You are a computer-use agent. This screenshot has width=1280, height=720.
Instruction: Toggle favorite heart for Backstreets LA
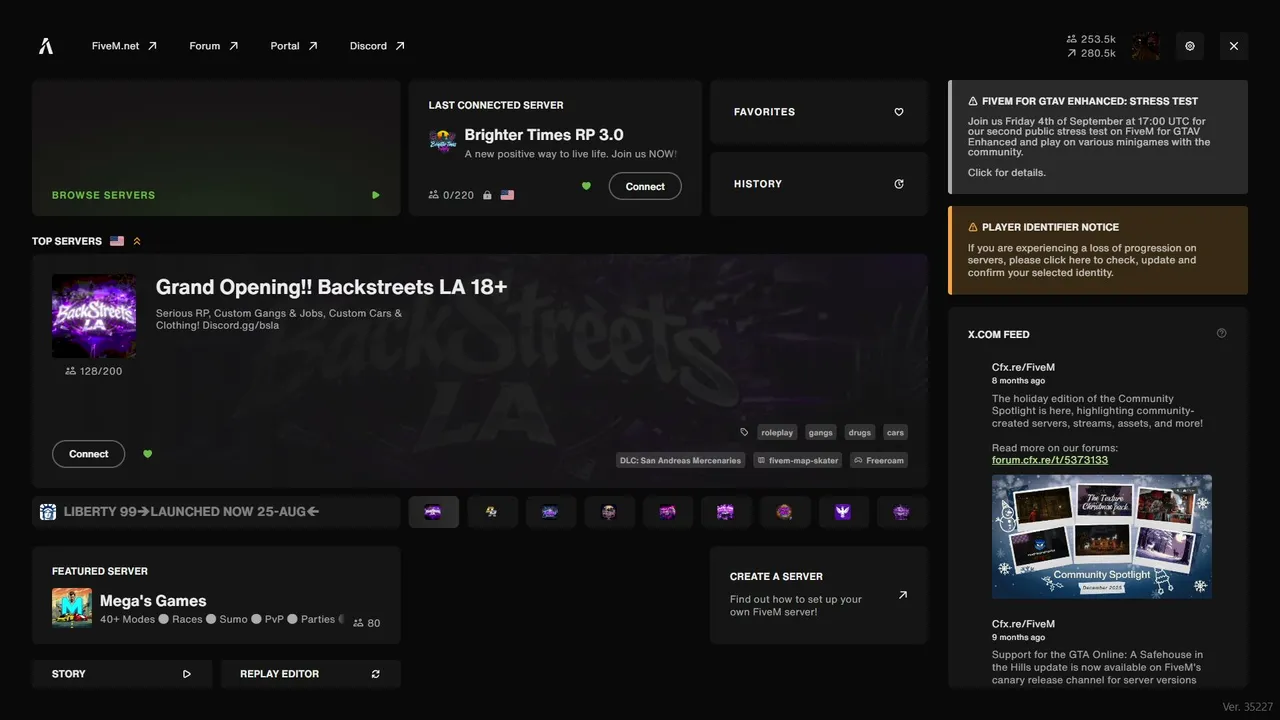pos(148,454)
